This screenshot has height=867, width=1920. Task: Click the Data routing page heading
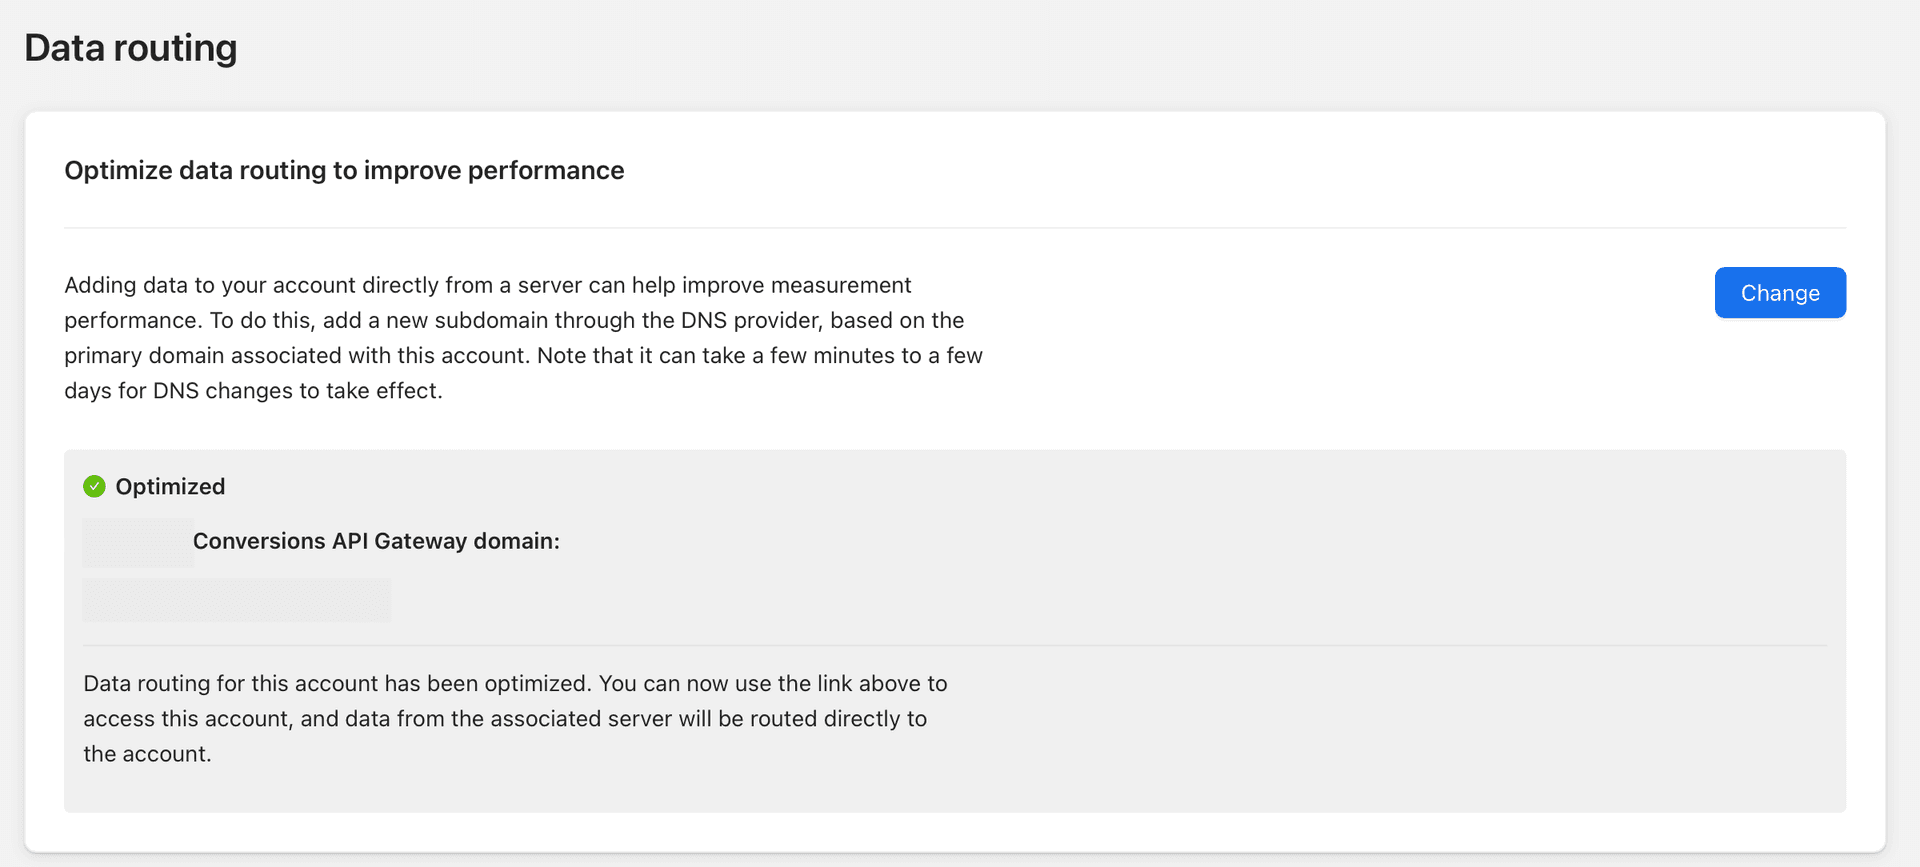131,47
